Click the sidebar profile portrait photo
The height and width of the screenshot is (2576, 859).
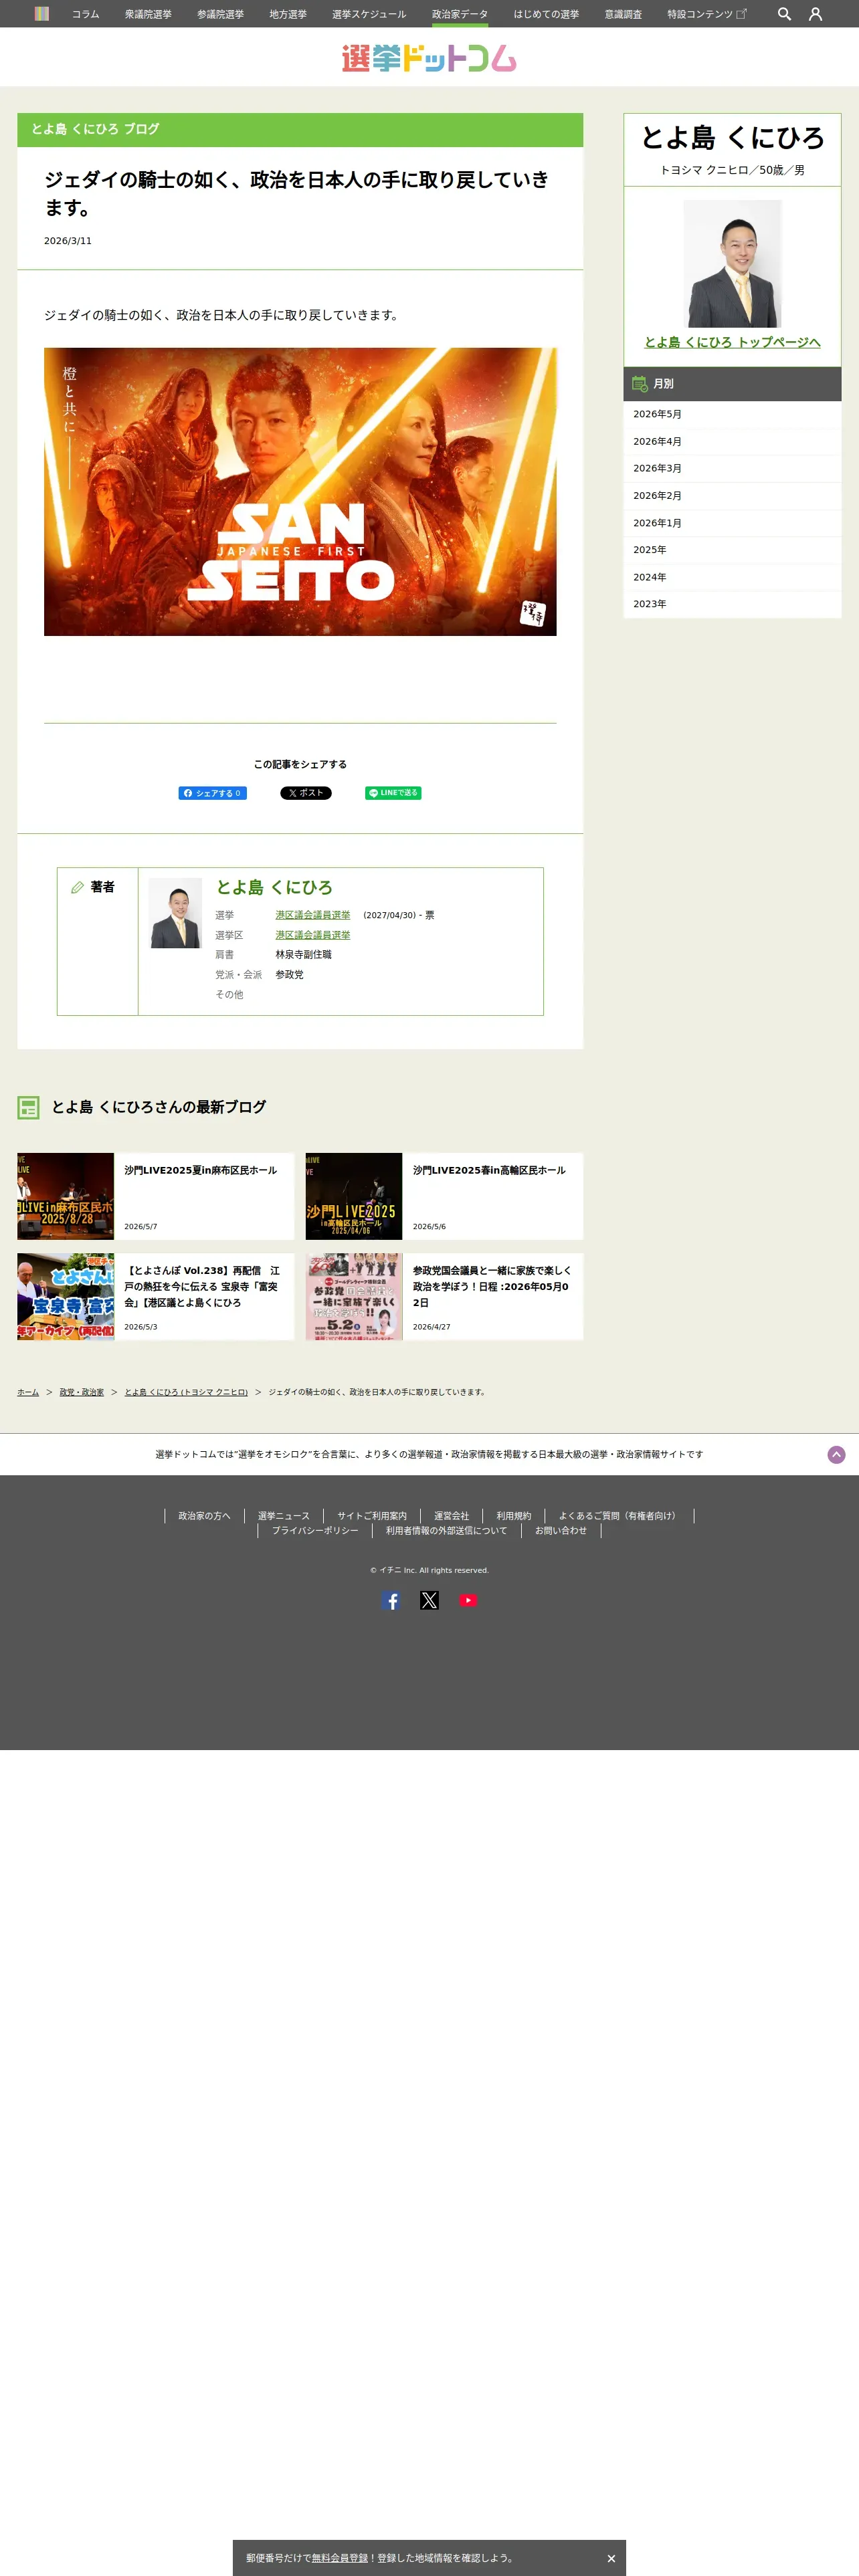coord(732,264)
